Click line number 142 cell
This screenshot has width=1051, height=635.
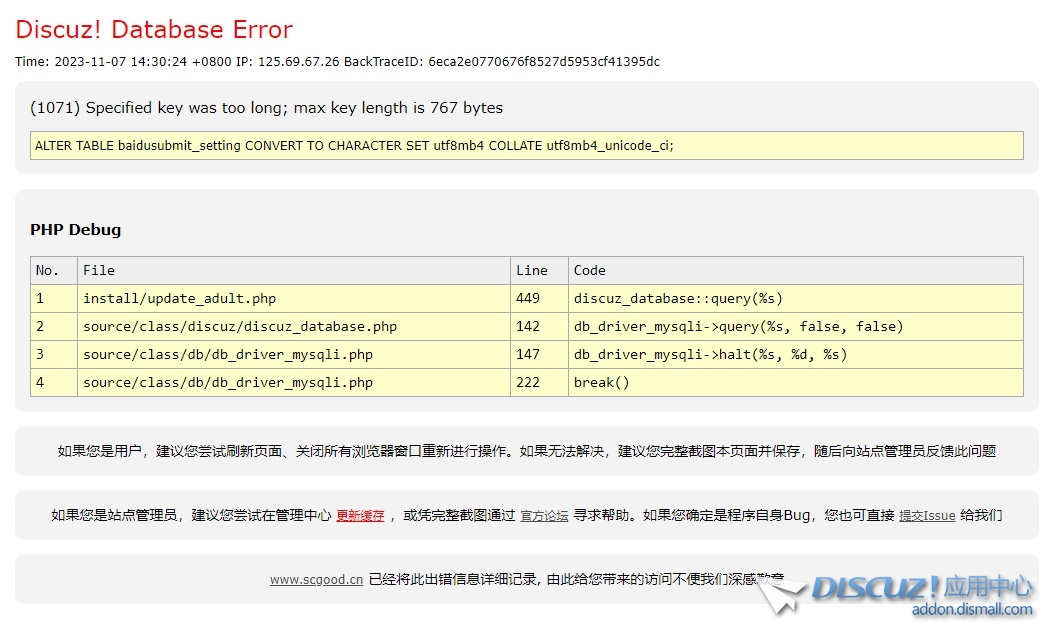[540, 327]
